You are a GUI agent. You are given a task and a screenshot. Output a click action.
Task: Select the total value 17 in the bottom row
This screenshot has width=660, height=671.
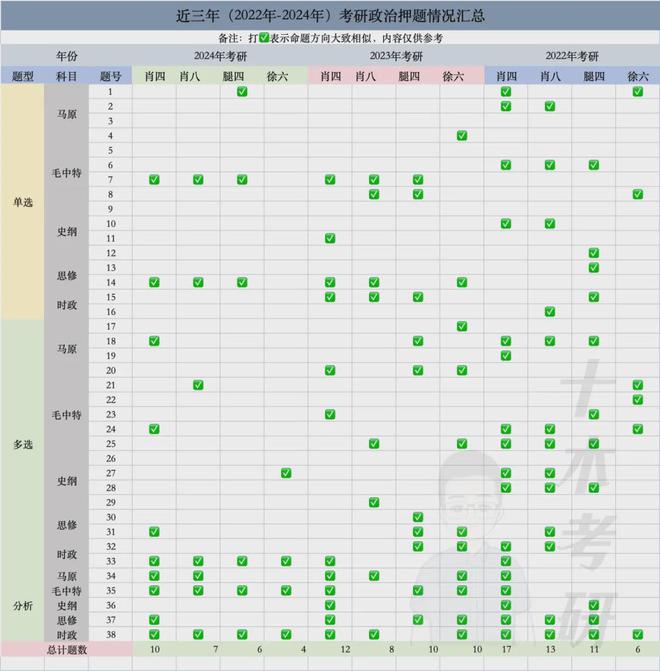click(506, 650)
